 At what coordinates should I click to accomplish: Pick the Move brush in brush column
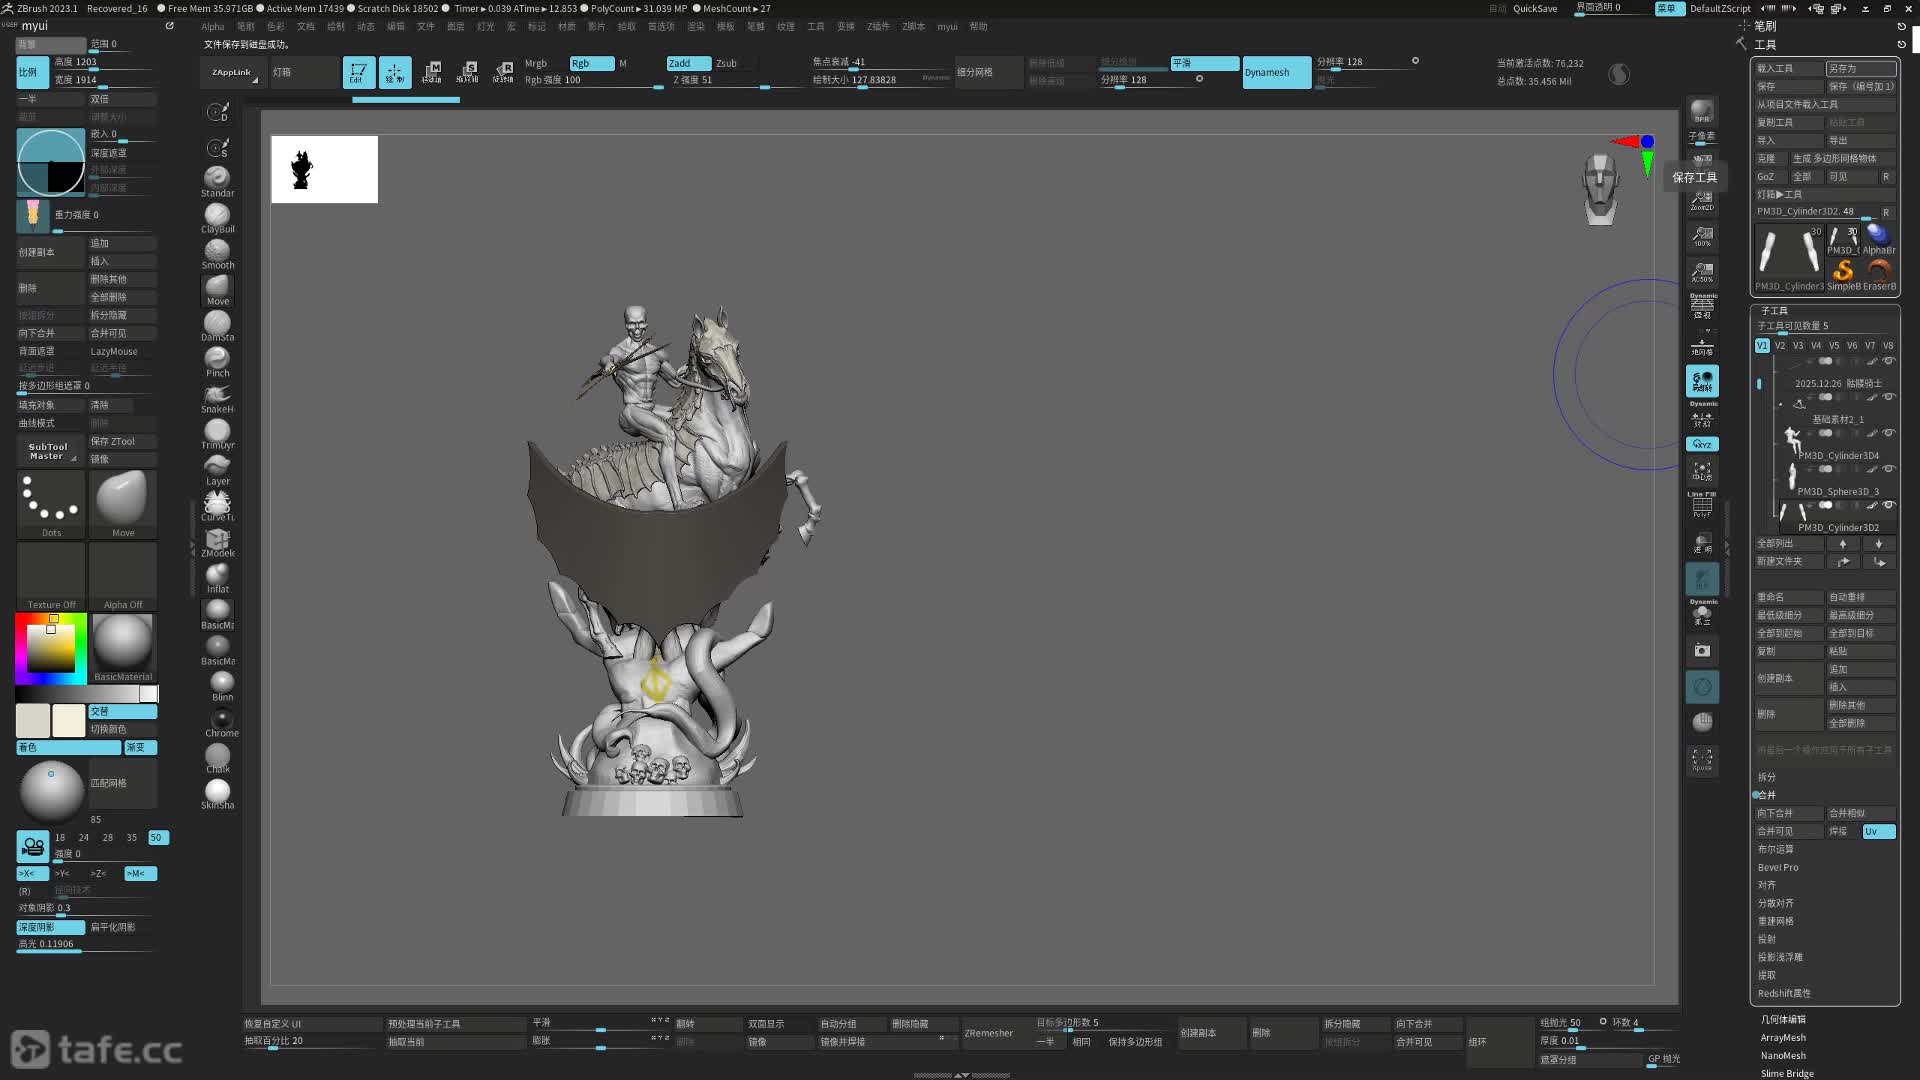pyautogui.click(x=217, y=288)
